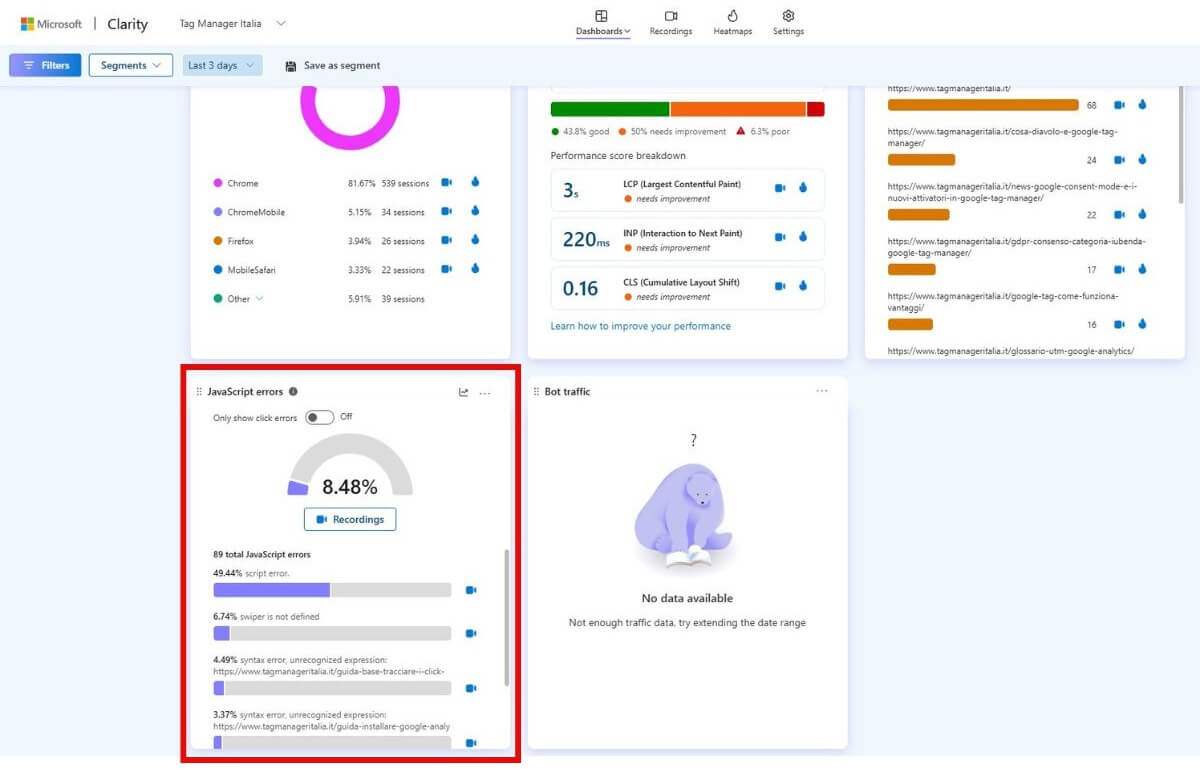
Task: Toggle Only show click errors on
Action: pos(321,417)
